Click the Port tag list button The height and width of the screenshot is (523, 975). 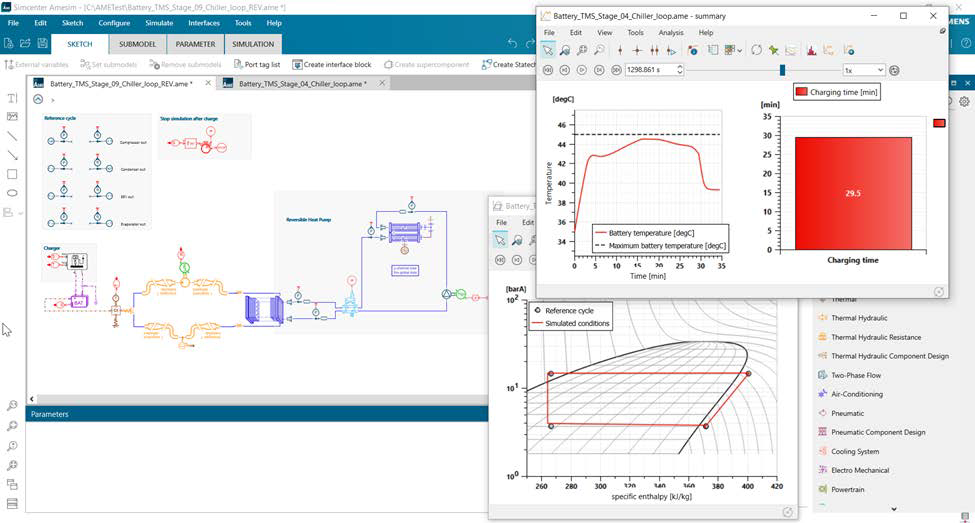pos(258,64)
